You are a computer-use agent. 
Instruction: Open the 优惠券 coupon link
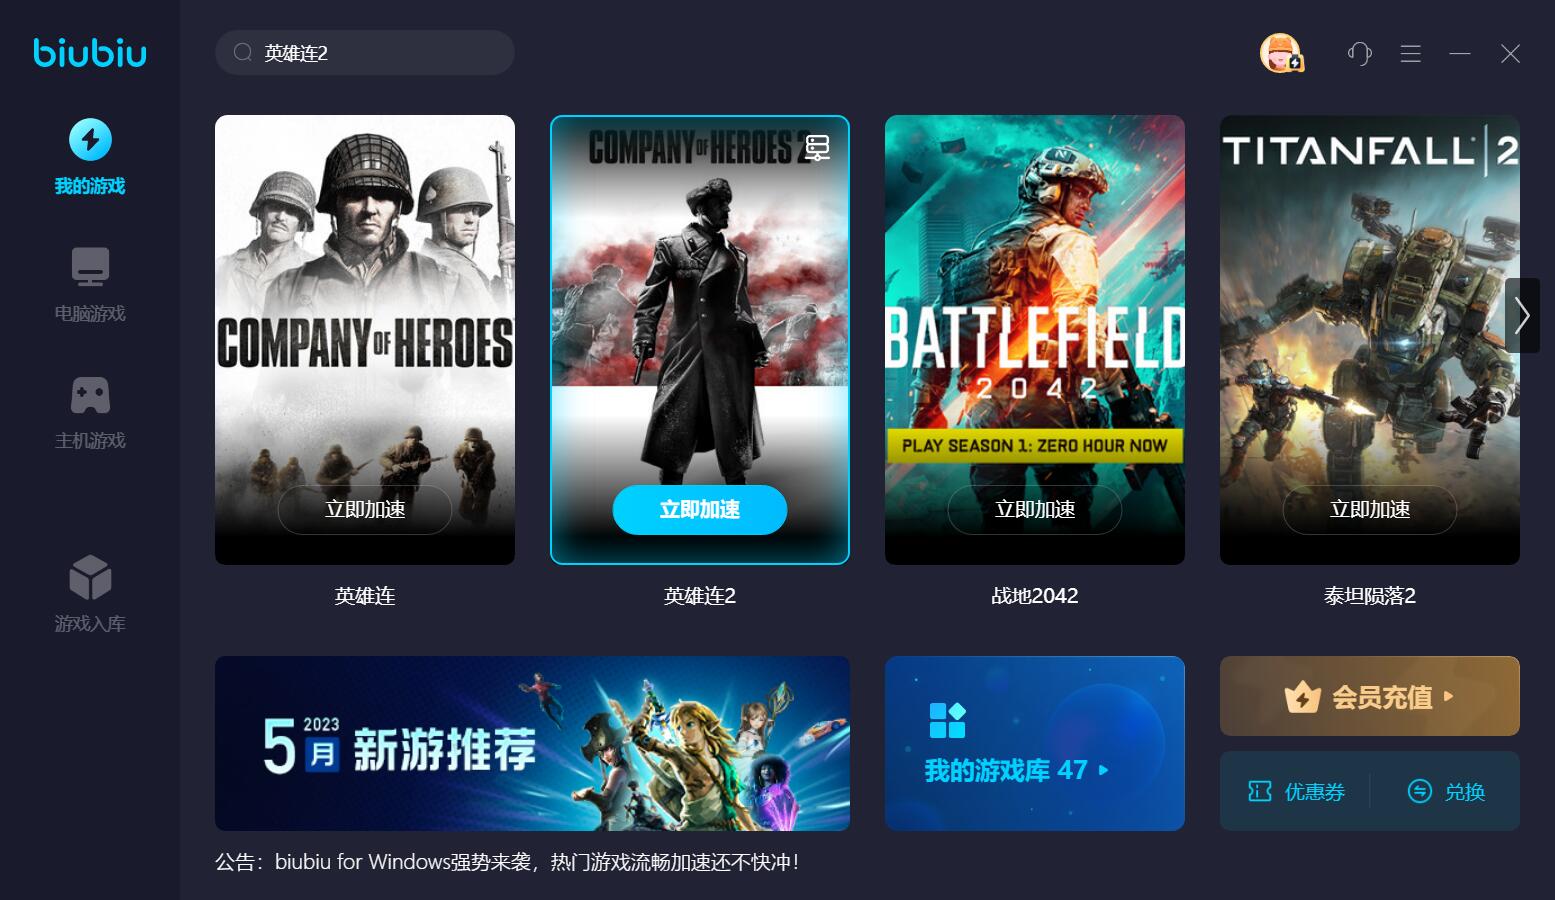click(x=1296, y=792)
